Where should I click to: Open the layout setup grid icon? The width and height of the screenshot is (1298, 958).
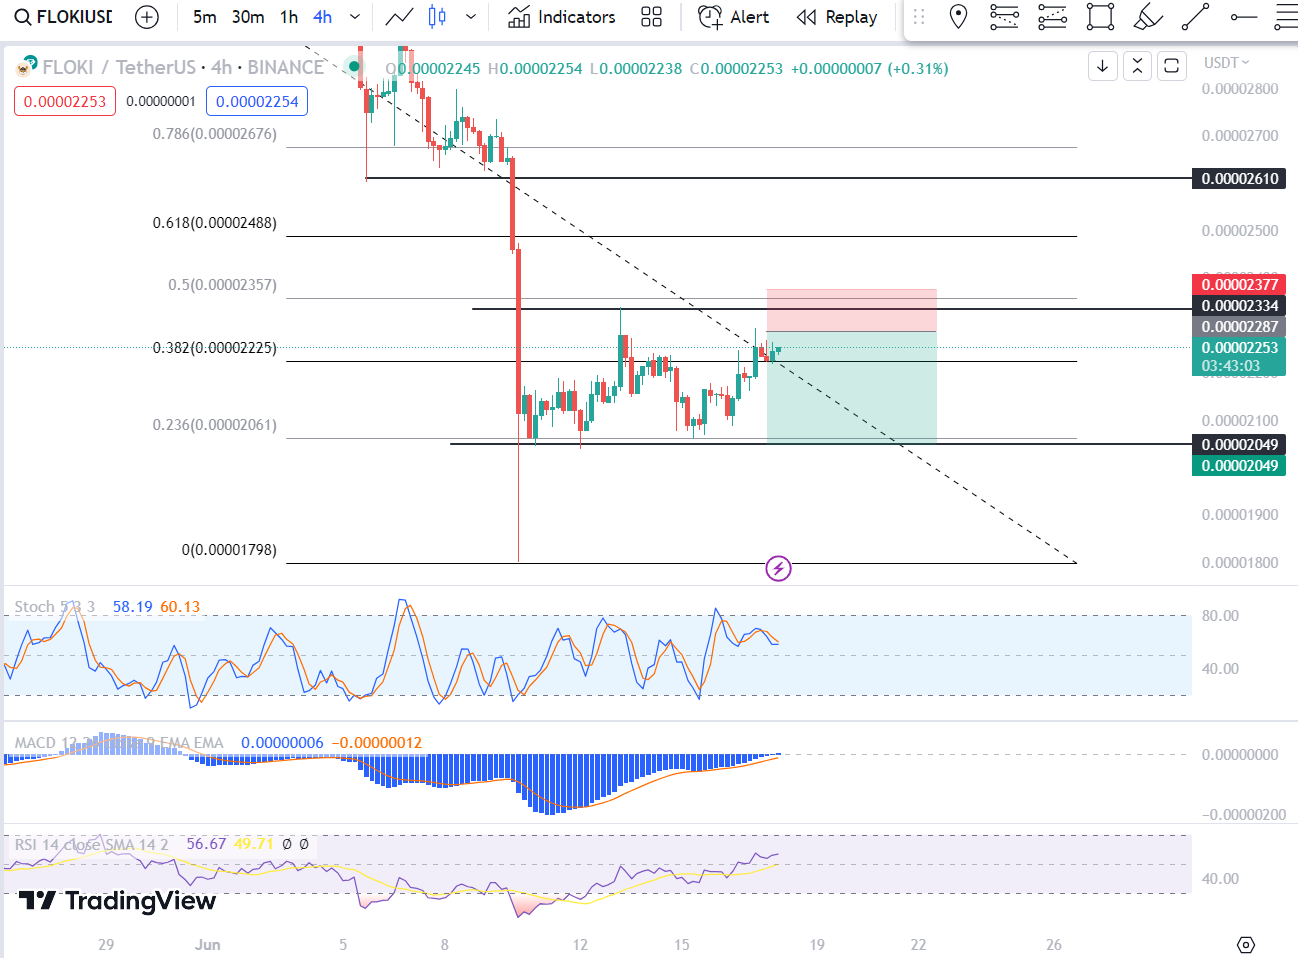point(651,17)
